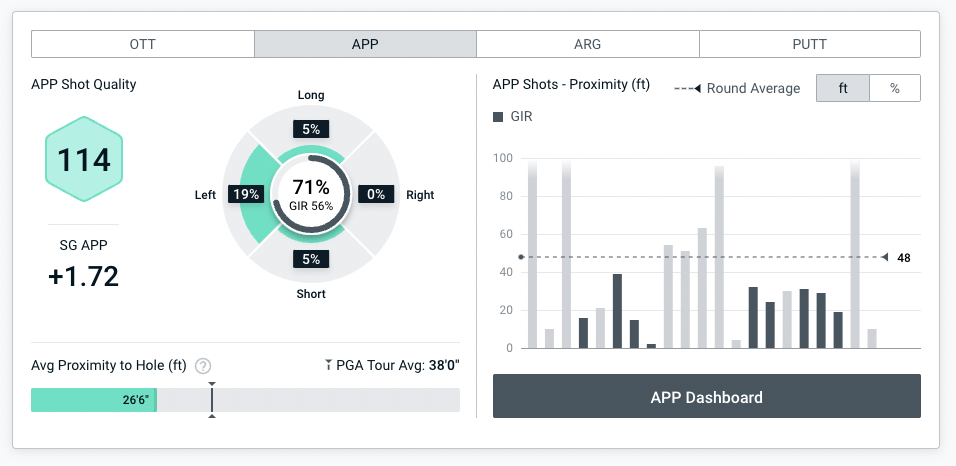
Task: Click the PGA Tour Avg marker icon
Action: (329, 366)
